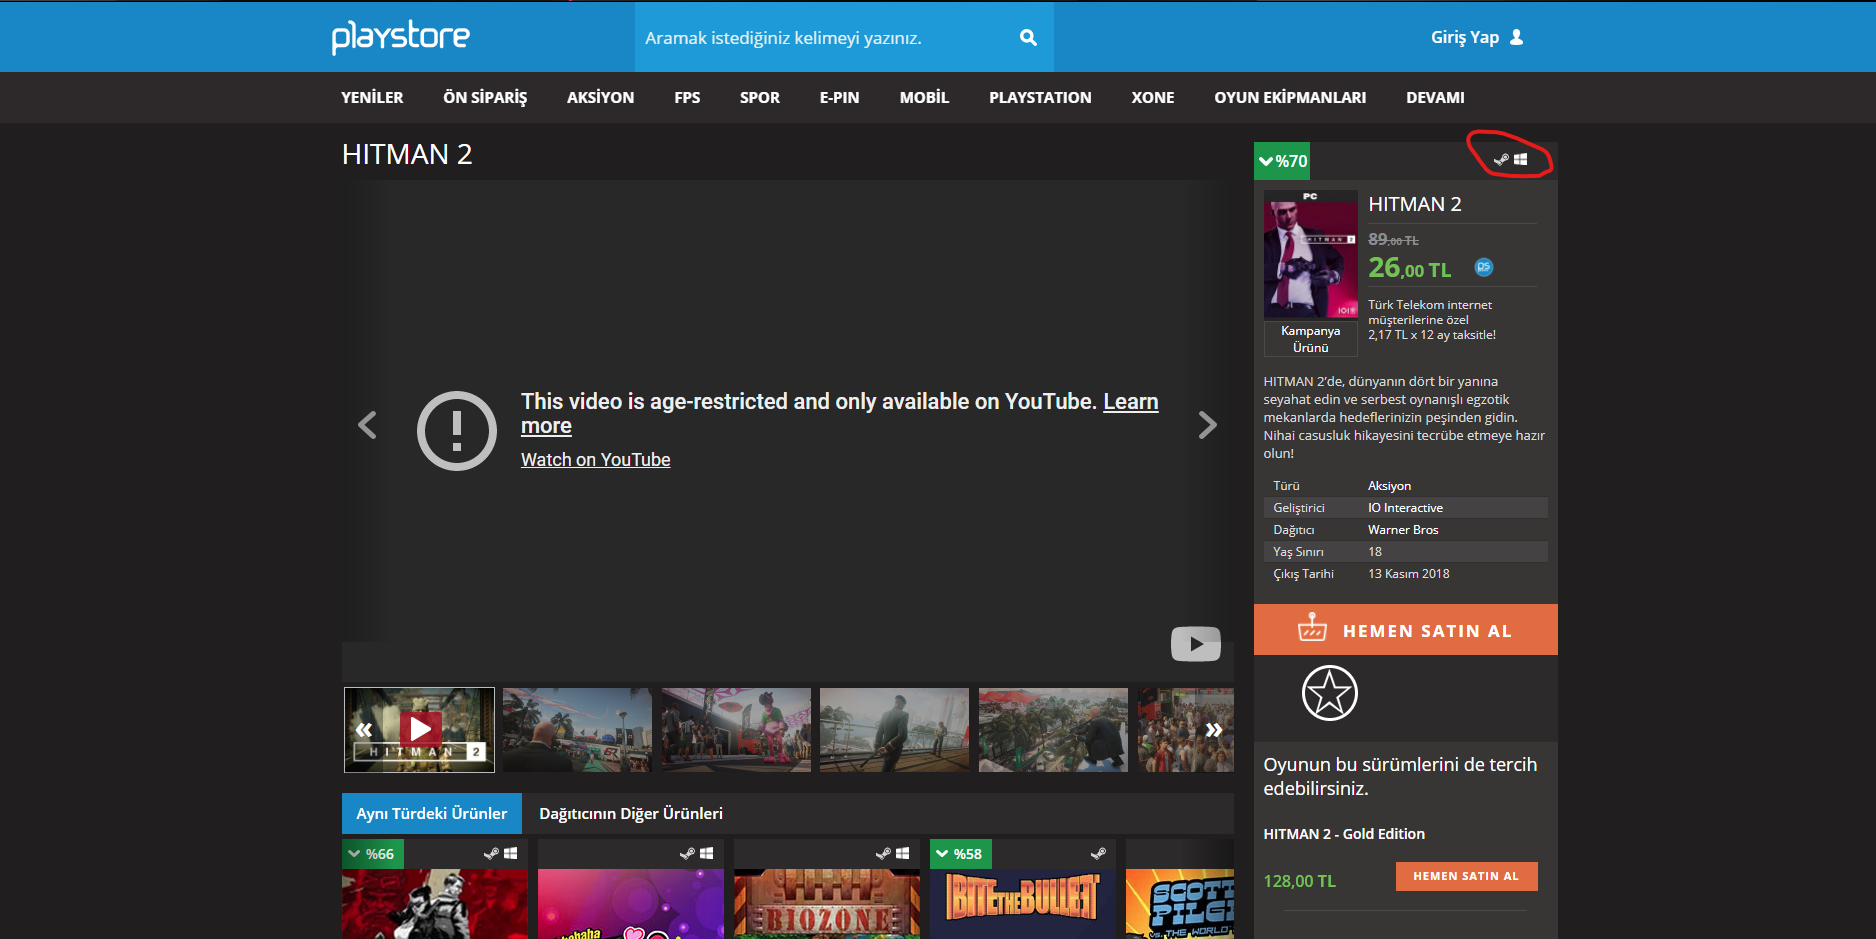The image size is (1876, 939).
Task: Open the Scott Pilgrim game card image
Action: (1180, 904)
